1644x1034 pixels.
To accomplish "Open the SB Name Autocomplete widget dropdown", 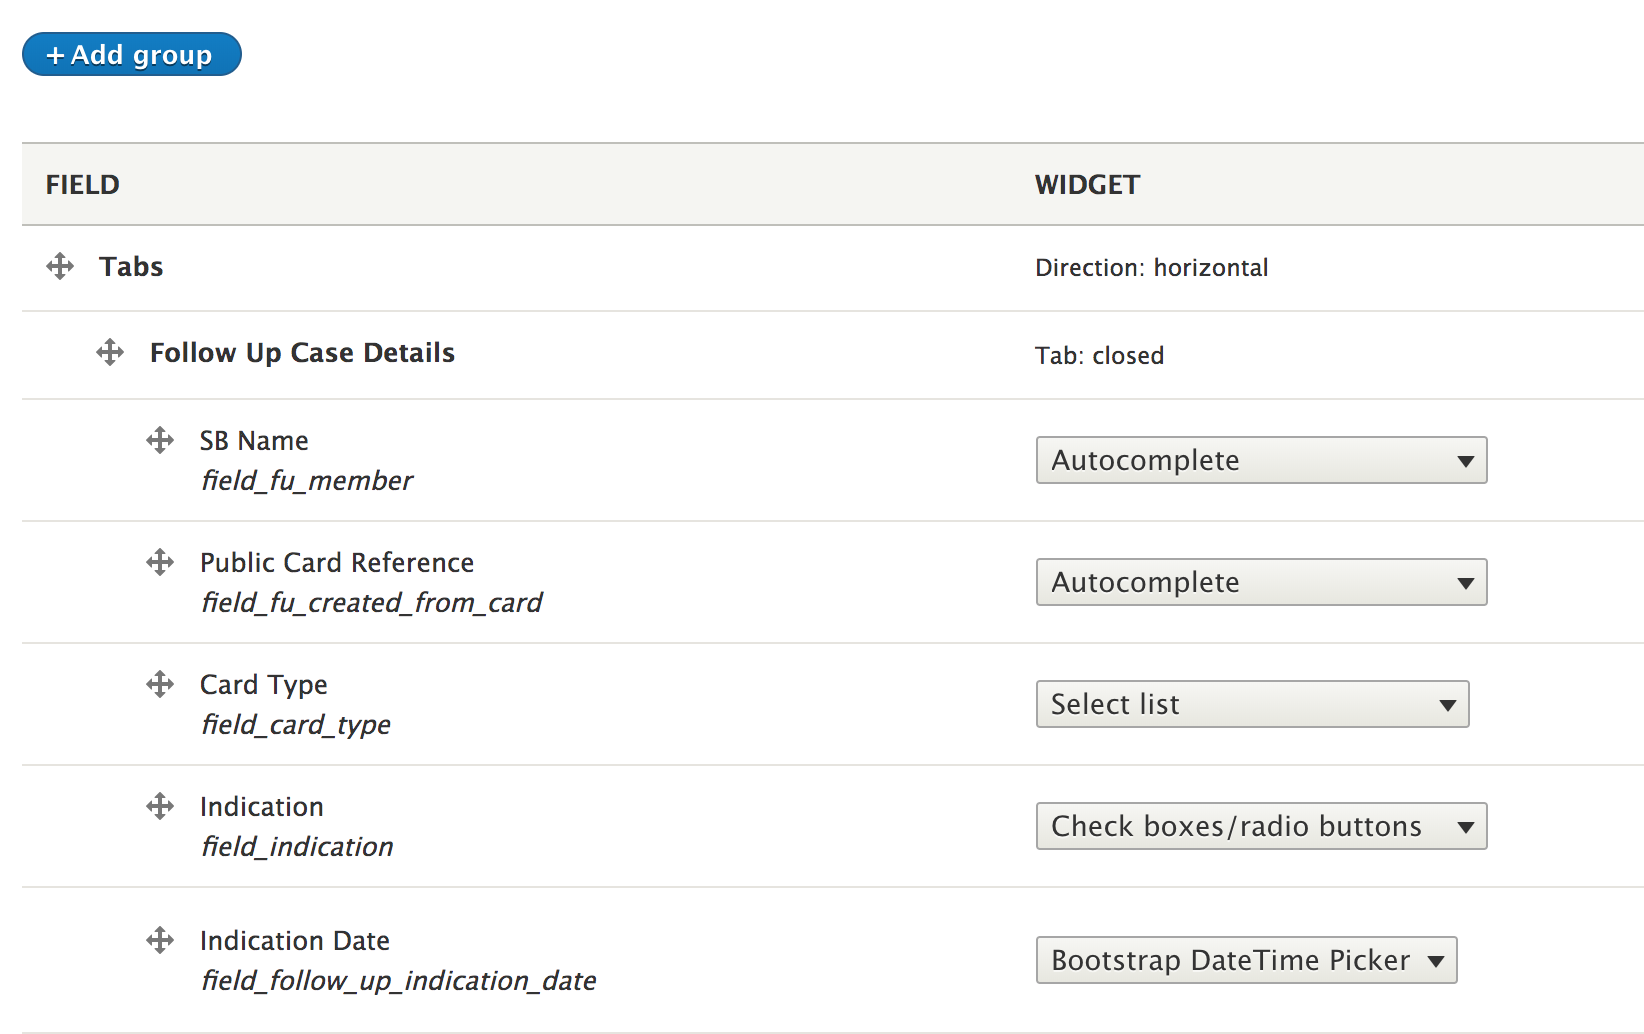I will click(x=1261, y=460).
